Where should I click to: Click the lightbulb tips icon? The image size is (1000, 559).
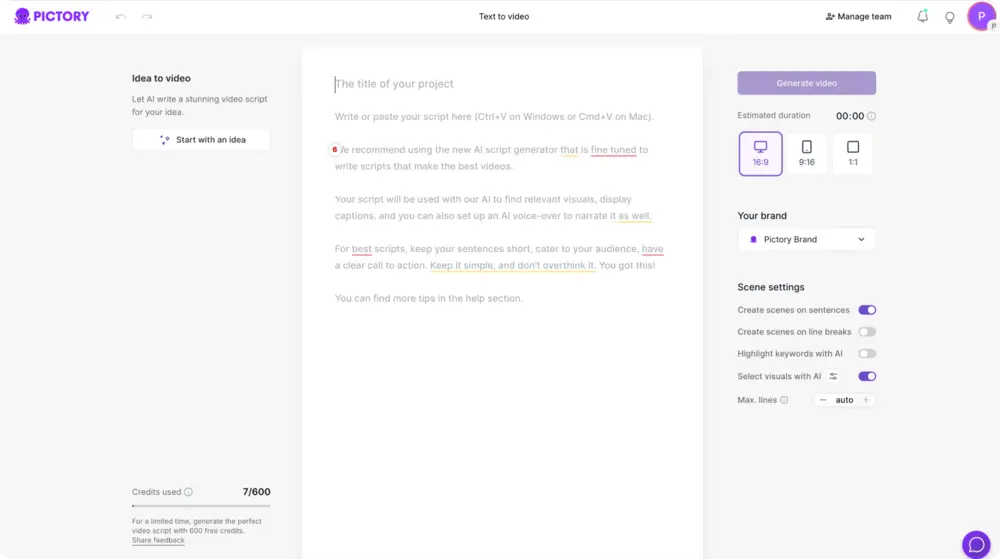950,17
